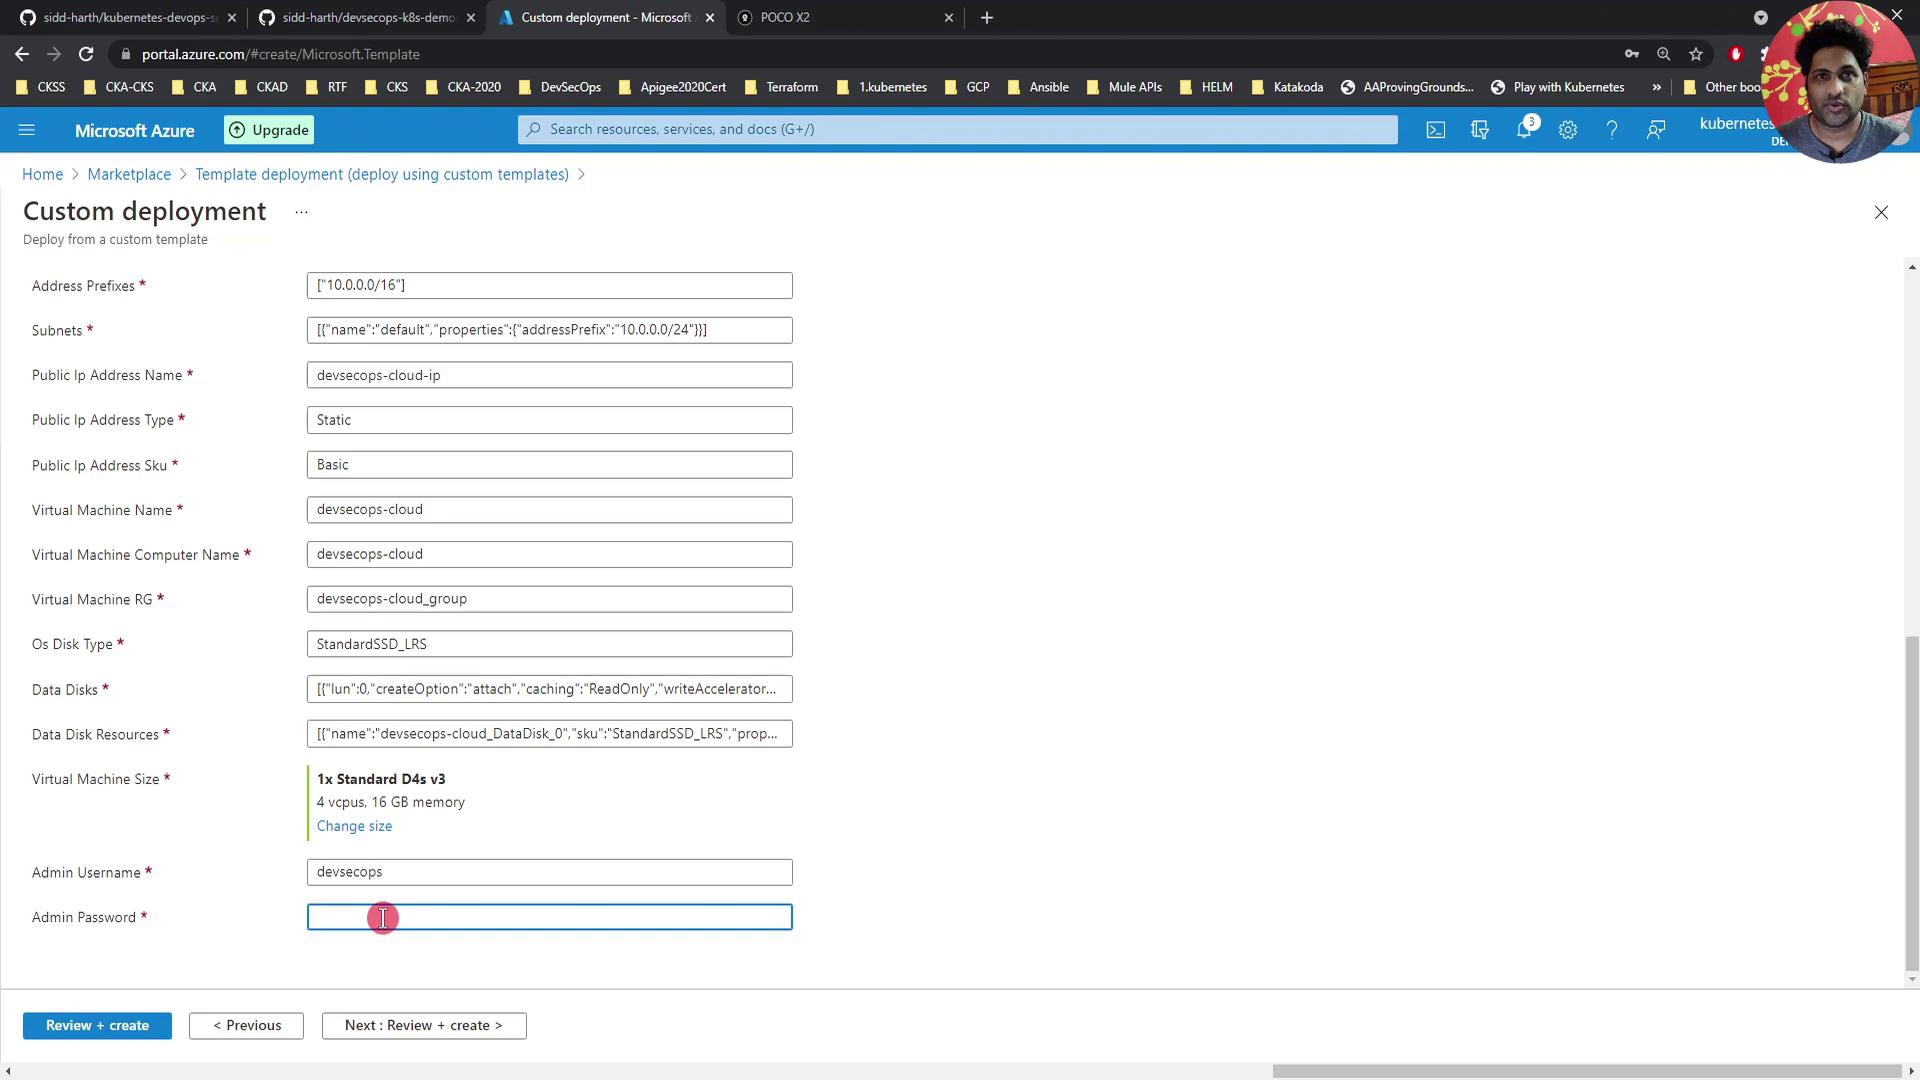Screen dimensions: 1920x1080
Task: Open portal settings gear
Action: point(1567,130)
